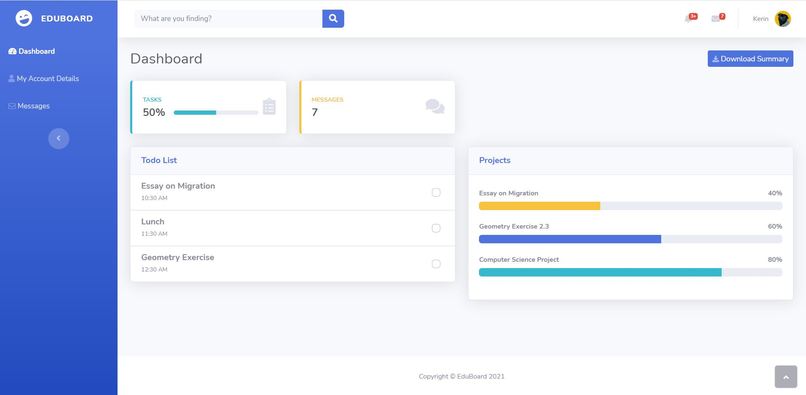Screen dimensions: 806x395
Task: Click the 'Computer Science Project' label
Action: [x=519, y=260]
